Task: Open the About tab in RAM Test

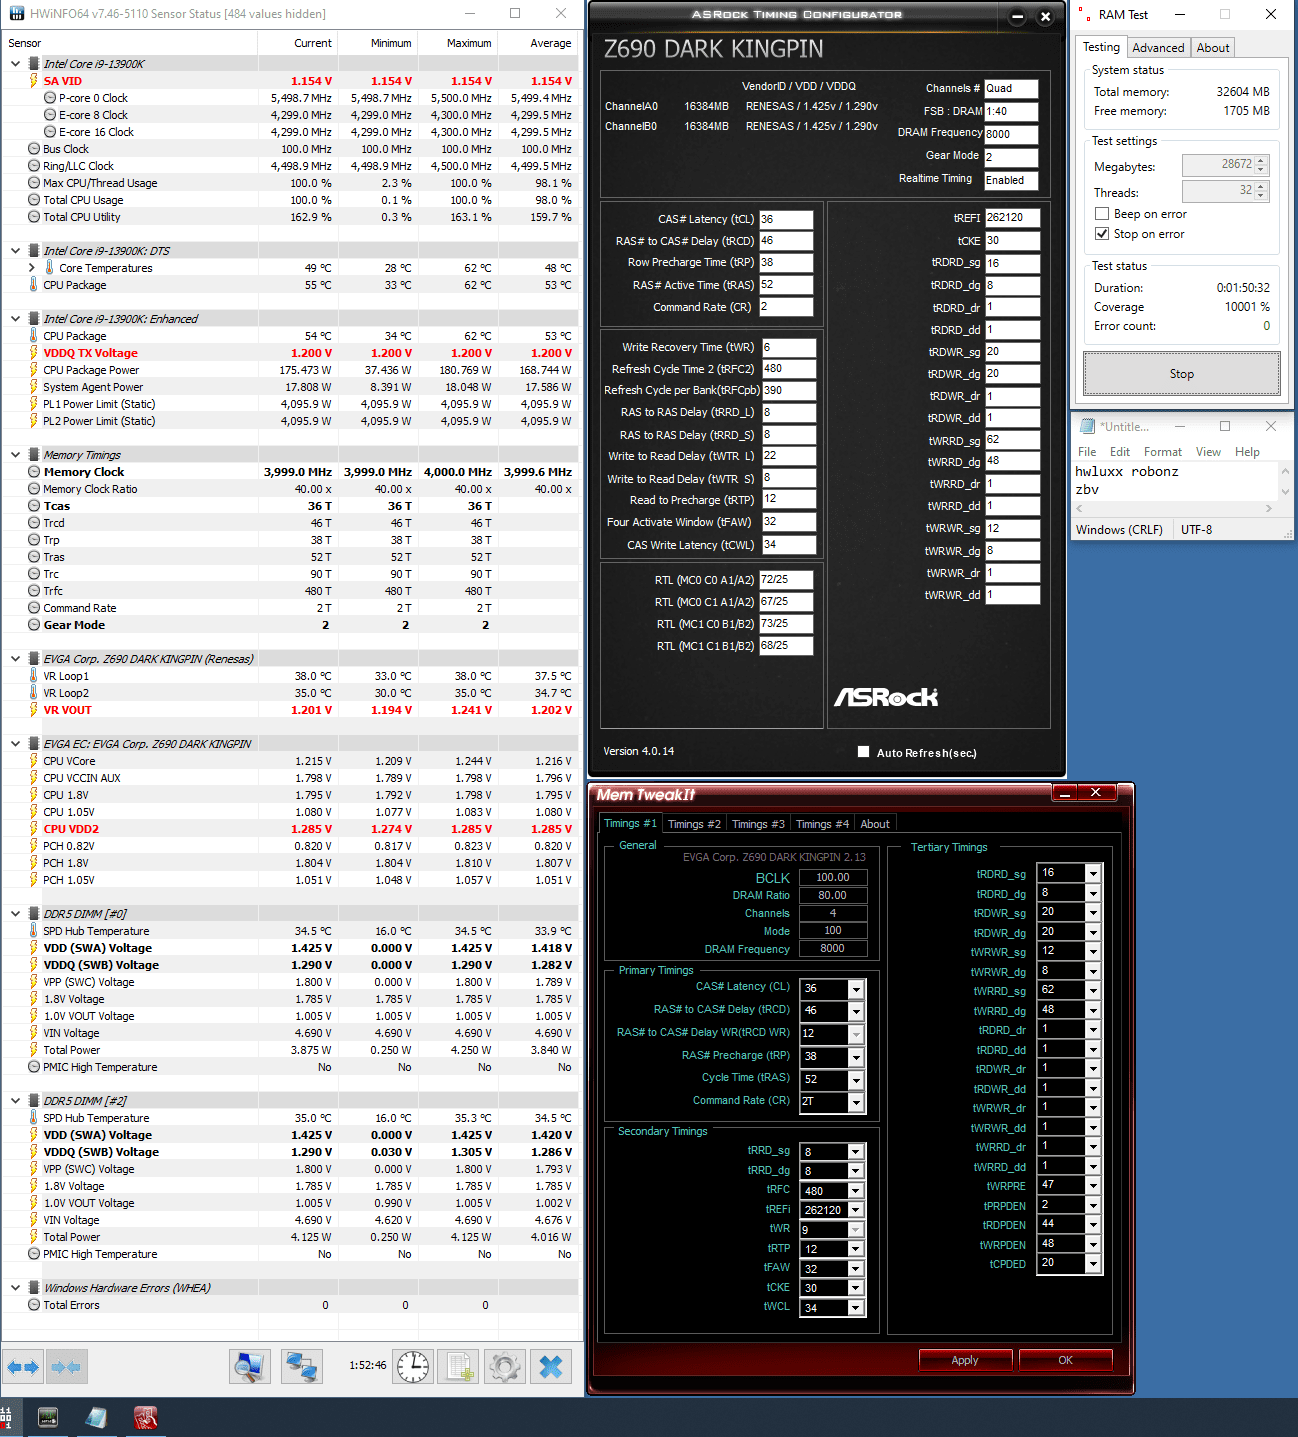Action: pyautogui.click(x=1213, y=48)
